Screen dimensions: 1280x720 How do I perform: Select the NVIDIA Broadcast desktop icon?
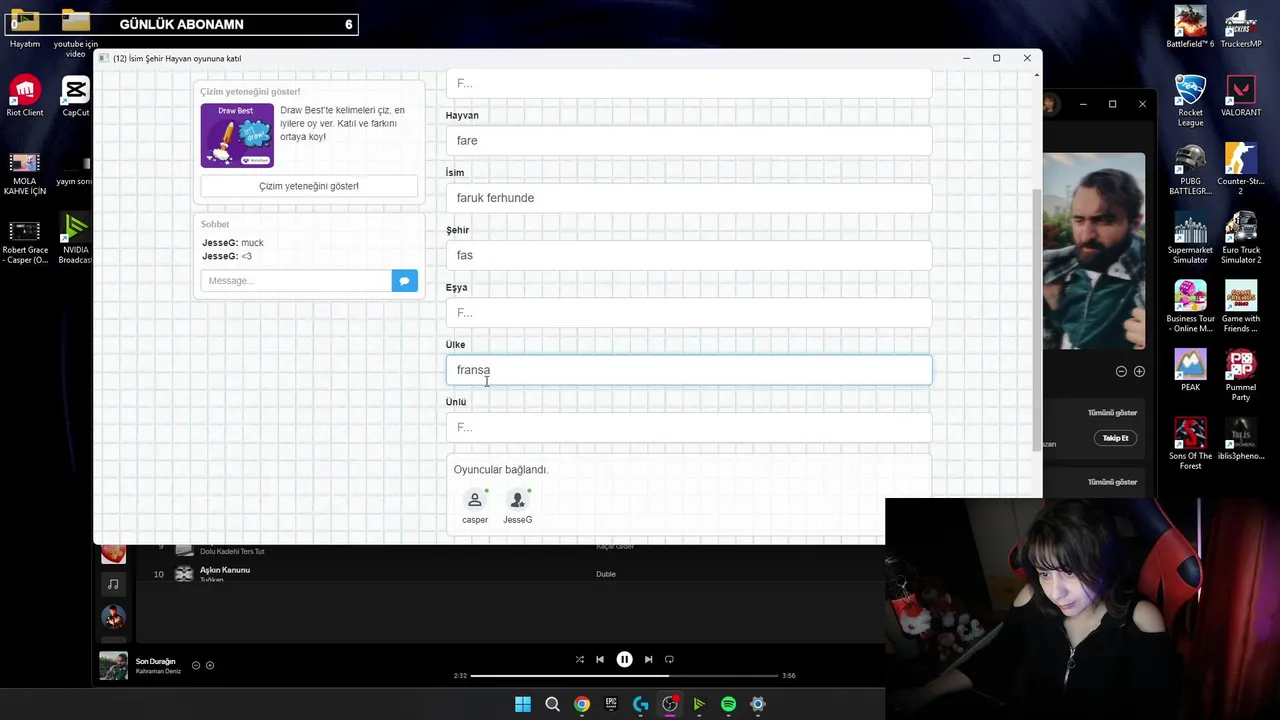click(x=75, y=238)
